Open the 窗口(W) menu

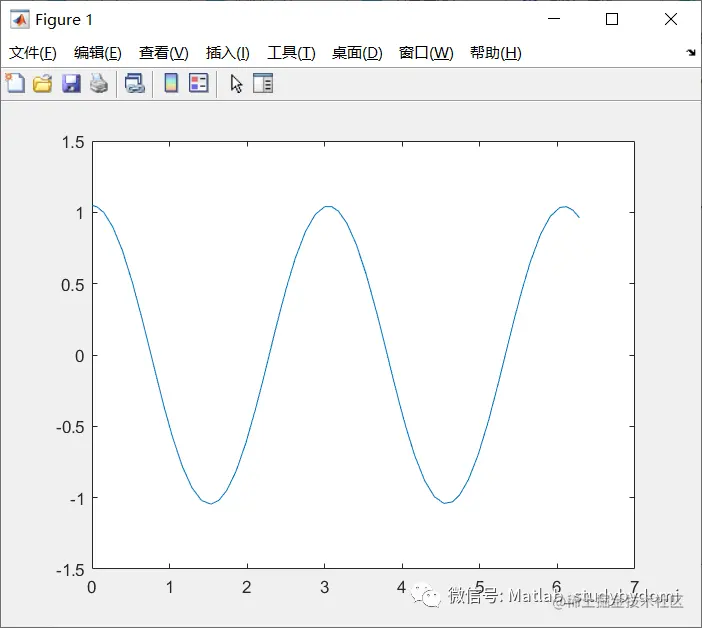point(426,53)
